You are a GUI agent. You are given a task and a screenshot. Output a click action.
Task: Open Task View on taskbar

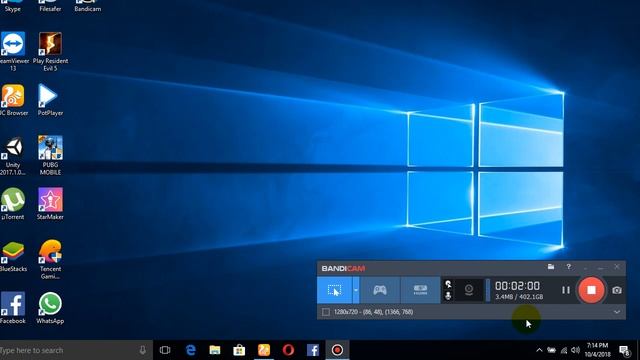coord(165,350)
